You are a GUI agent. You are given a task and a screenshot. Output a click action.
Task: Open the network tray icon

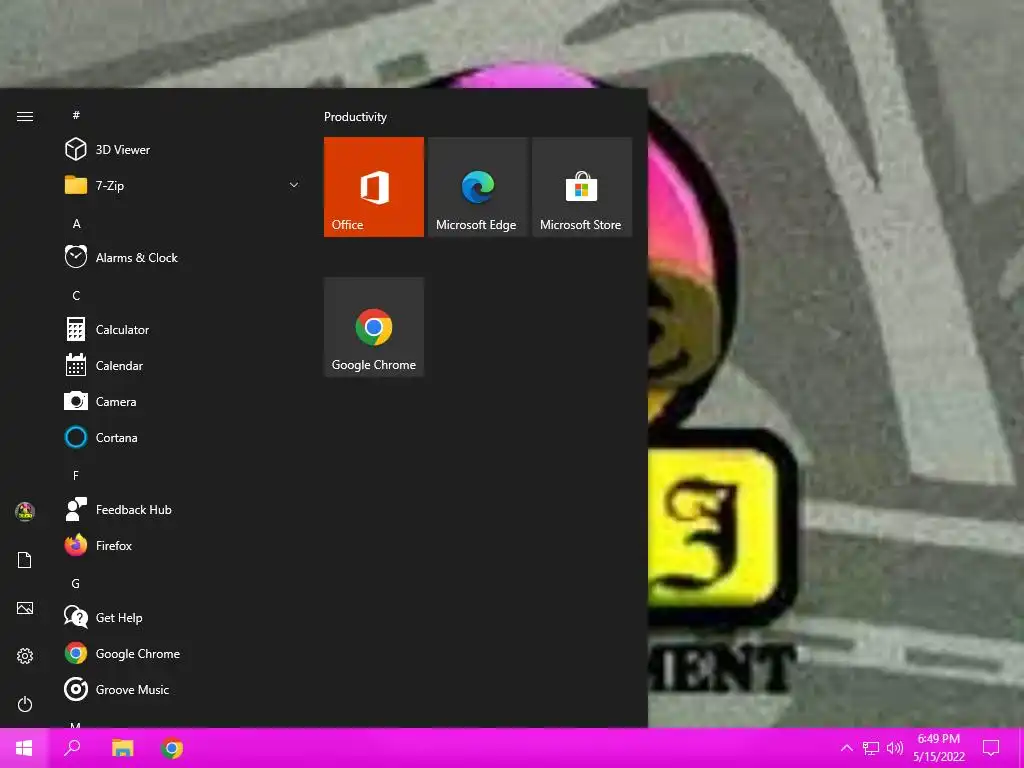click(871, 748)
